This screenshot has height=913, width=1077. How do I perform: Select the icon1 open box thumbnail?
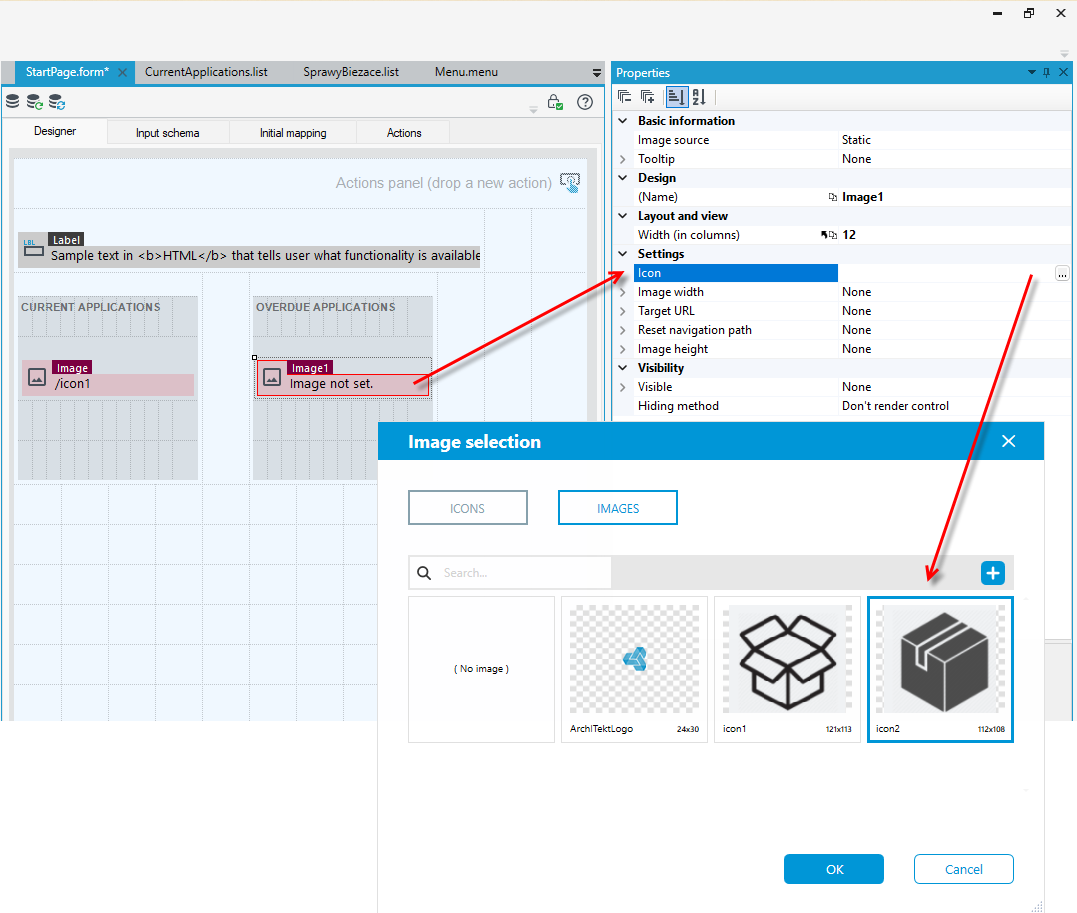pyautogui.click(x=787, y=669)
